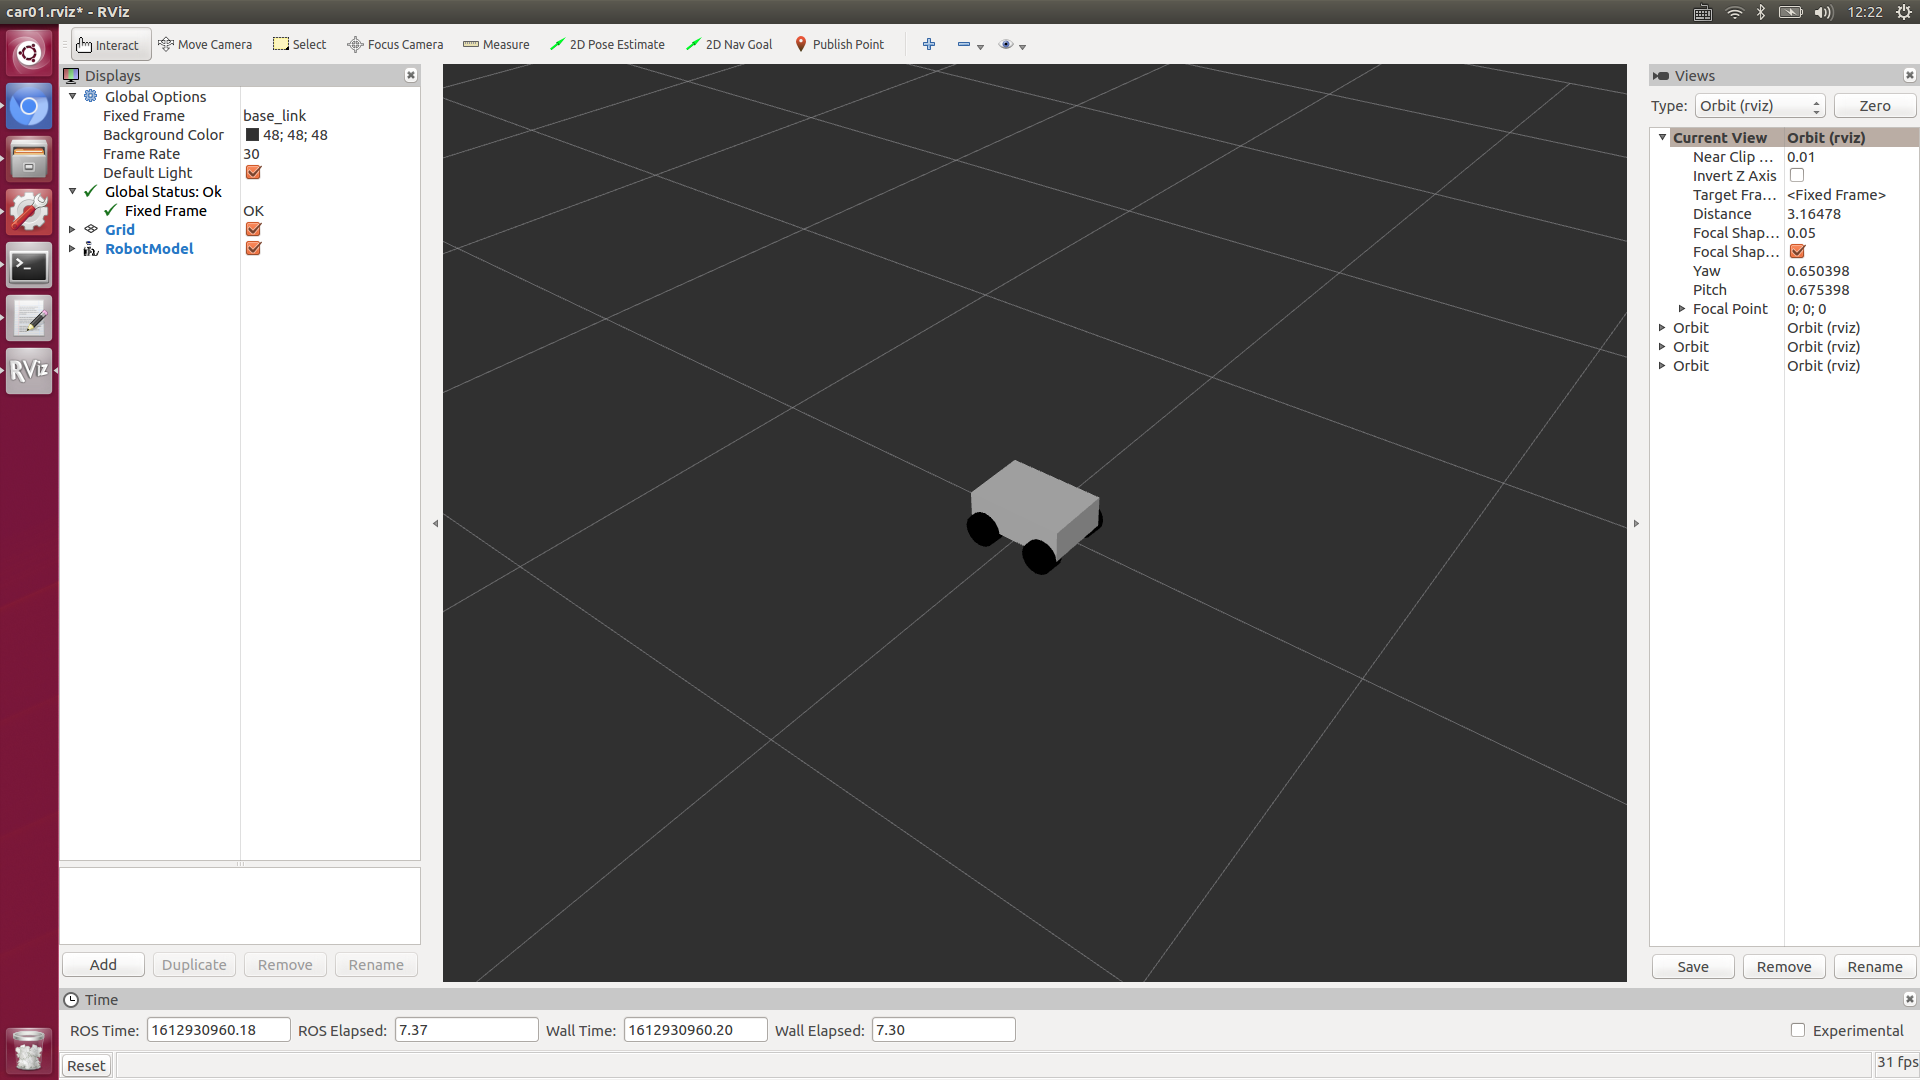Activate the Move Camera tool
Image resolution: width=1920 pixels, height=1080 pixels.
205,45
